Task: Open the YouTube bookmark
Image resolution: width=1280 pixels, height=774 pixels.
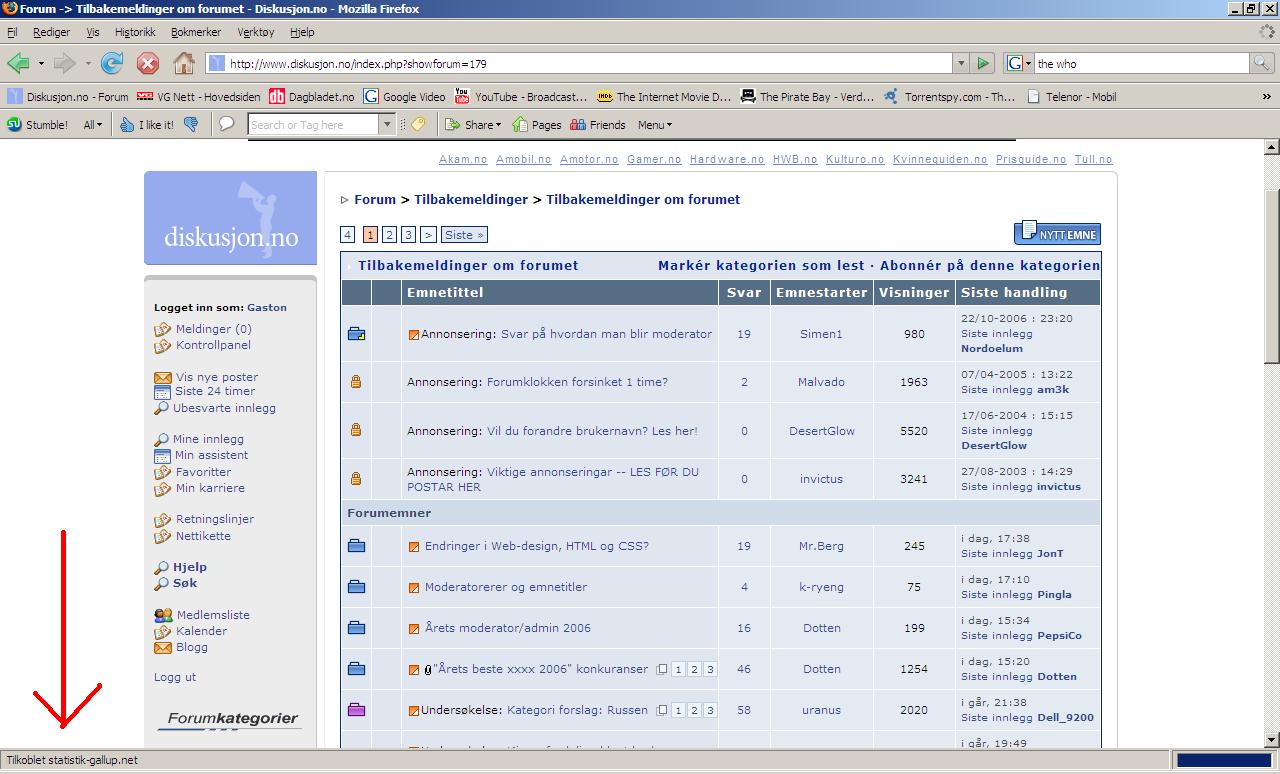Action: pos(521,97)
